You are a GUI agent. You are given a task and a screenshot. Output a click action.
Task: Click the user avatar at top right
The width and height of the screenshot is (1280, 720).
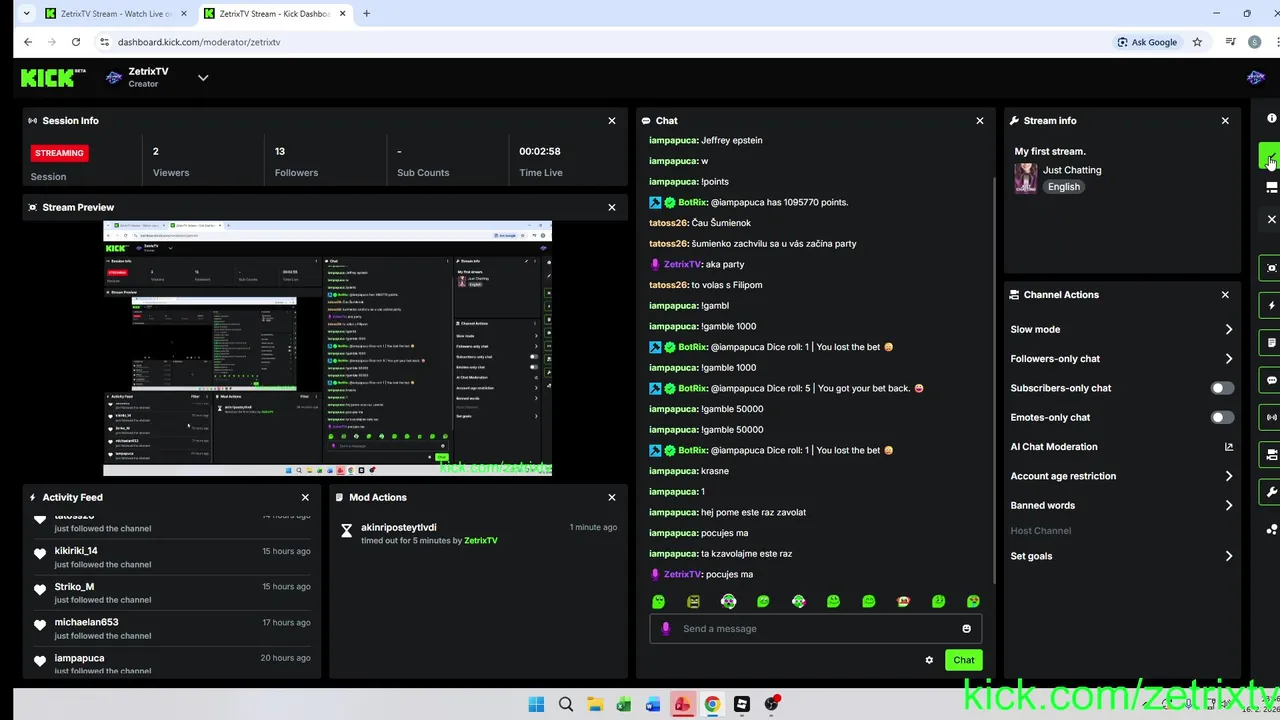point(1256,78)
